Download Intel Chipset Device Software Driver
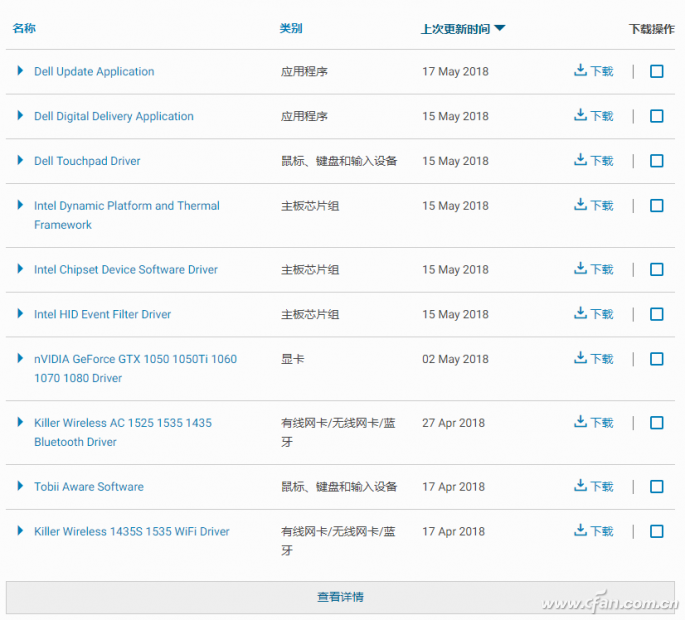The image size is (685, 620). pyautogui.click(x=593, y=269)
